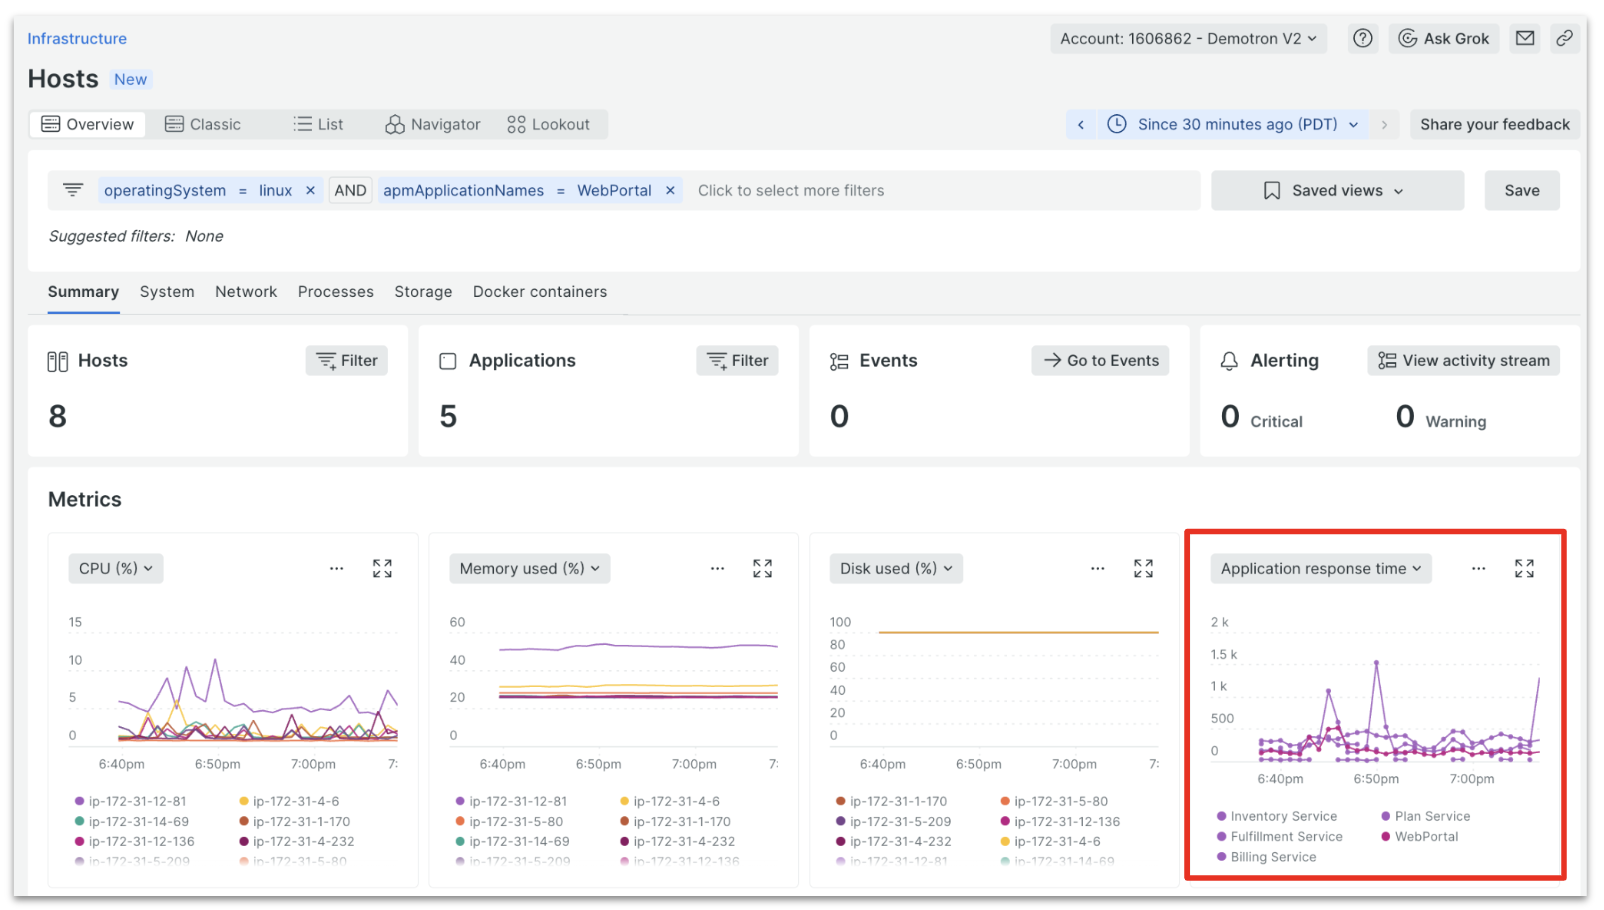The image size is (1604, 910).
Task: Click the AND operator between filters
Action: (350, 191)
